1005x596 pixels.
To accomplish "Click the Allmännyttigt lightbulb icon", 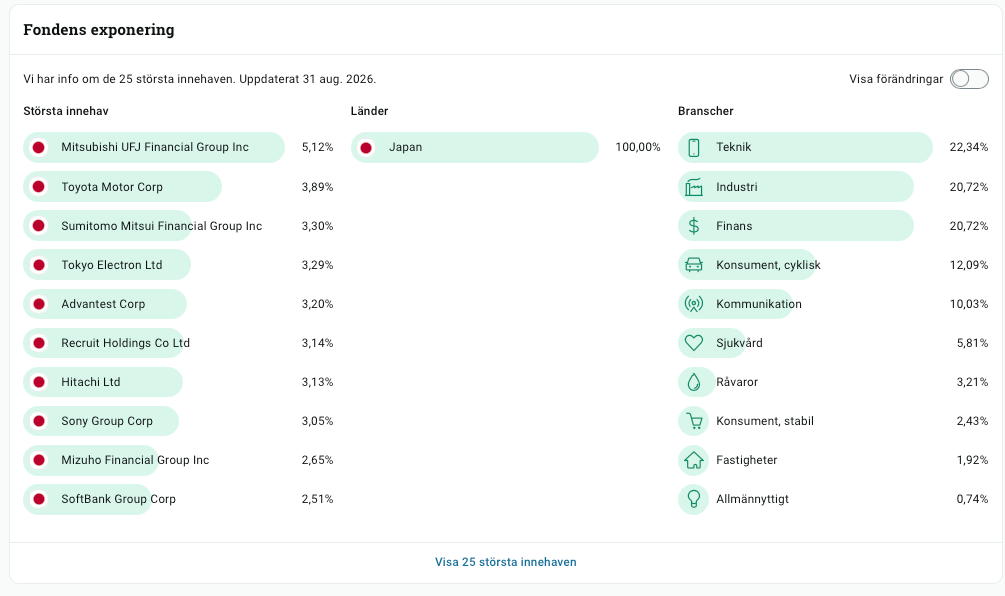I will click(694, 499).
